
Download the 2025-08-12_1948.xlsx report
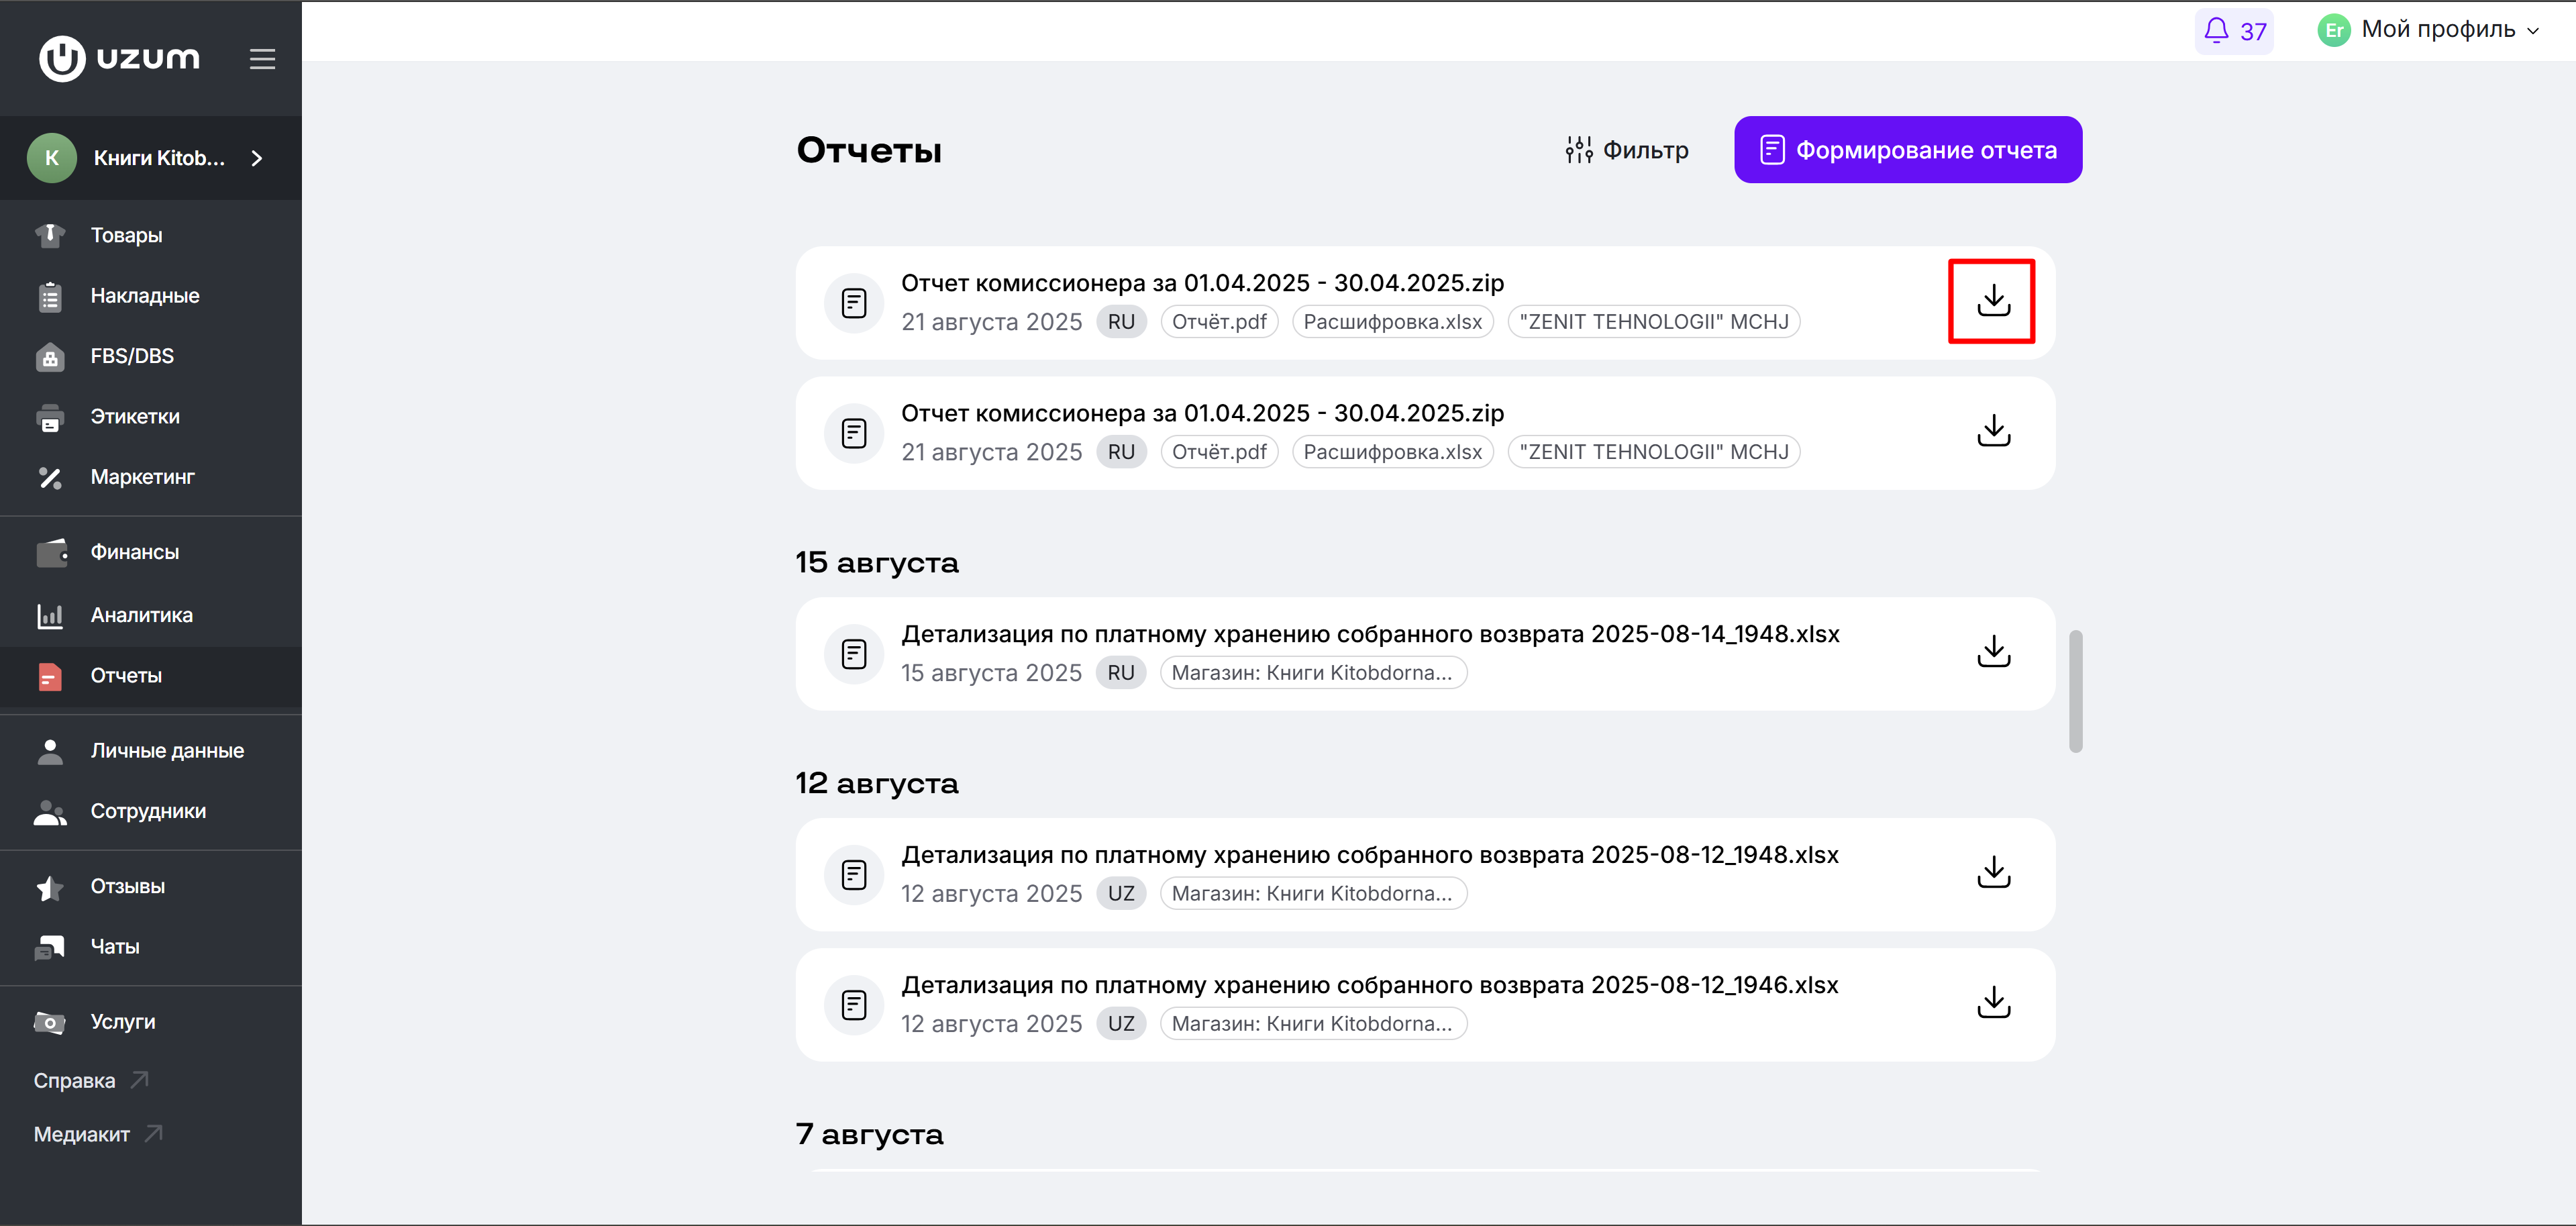click(x=1993, y=873)
